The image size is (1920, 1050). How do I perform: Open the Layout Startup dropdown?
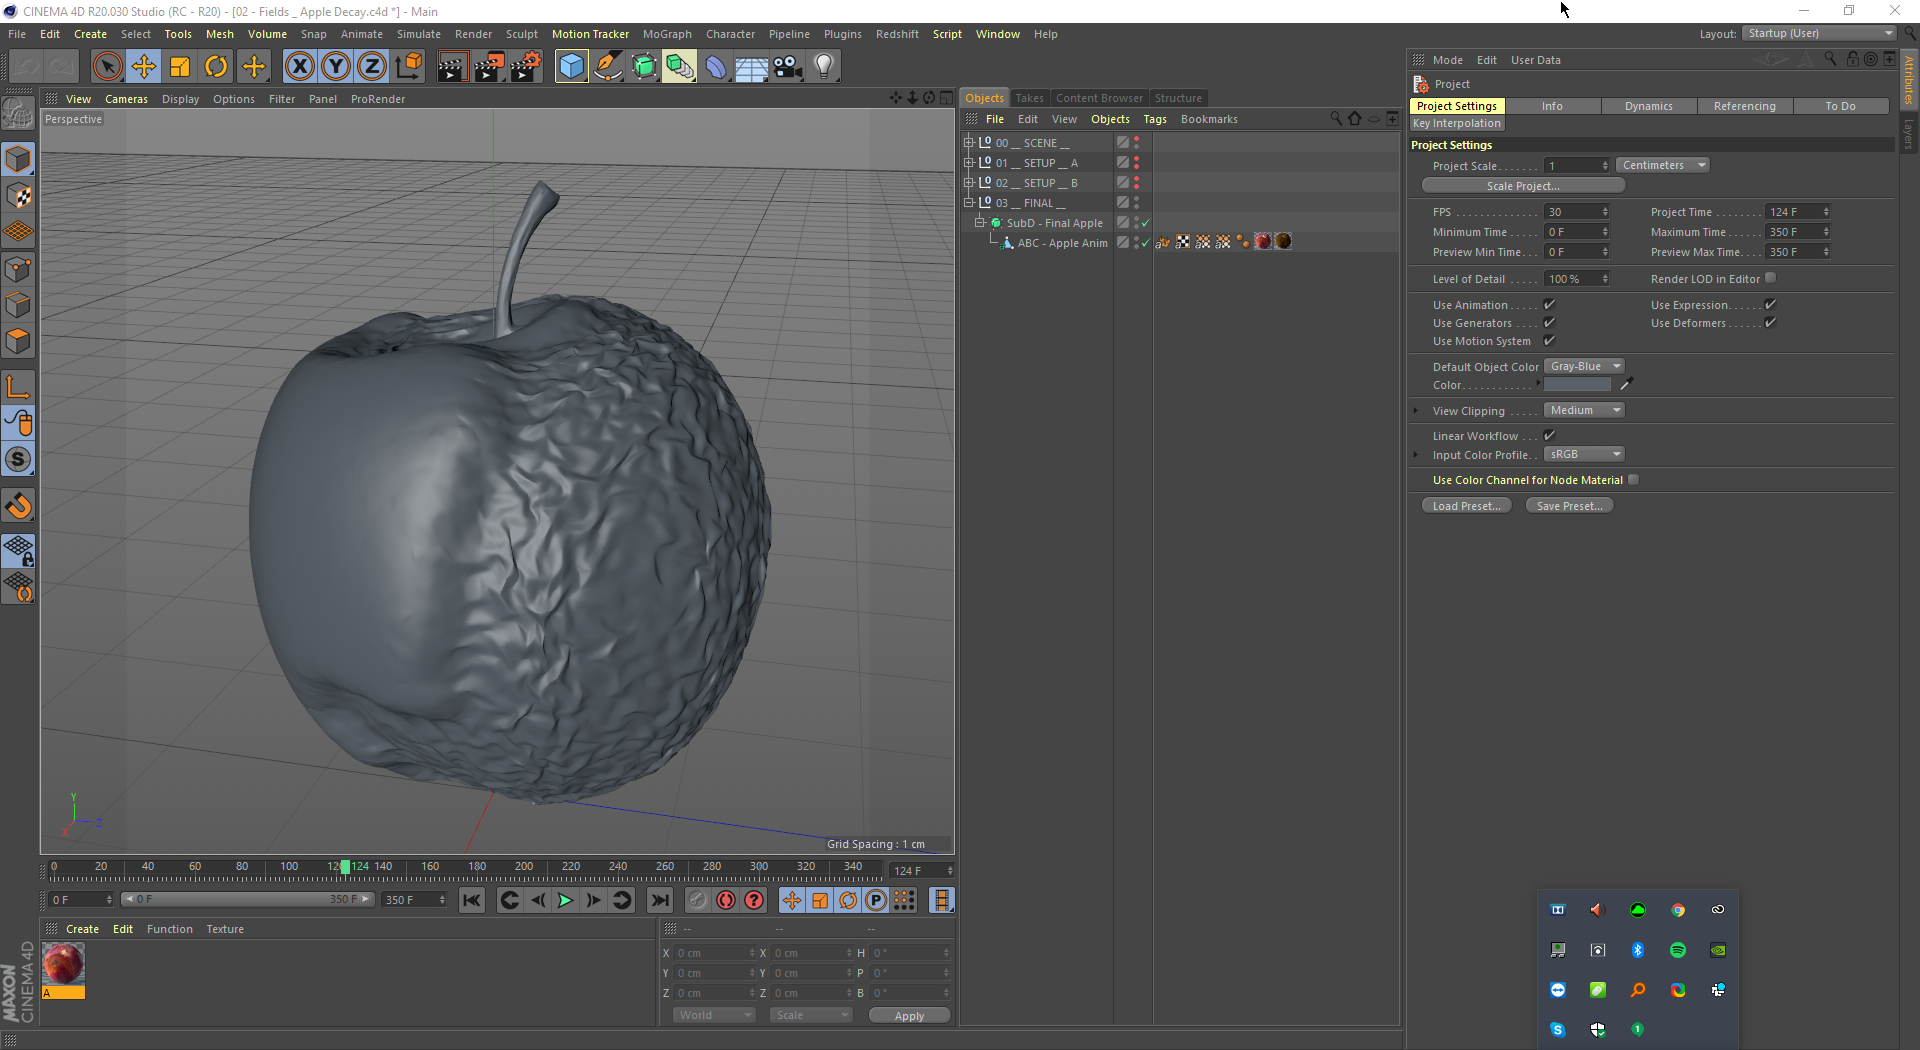click(1820, 34)
